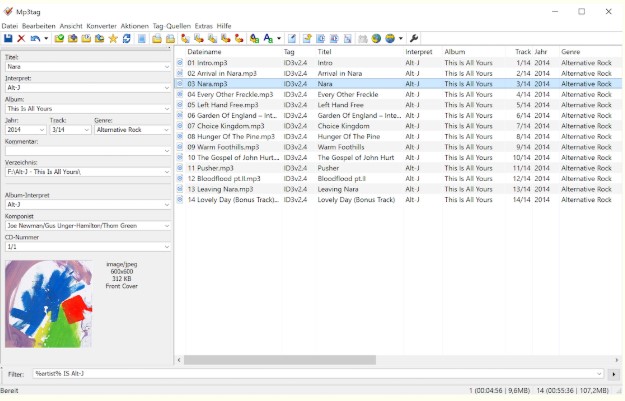
Task: Open the Konverter menu
Action: pos(101,26)
